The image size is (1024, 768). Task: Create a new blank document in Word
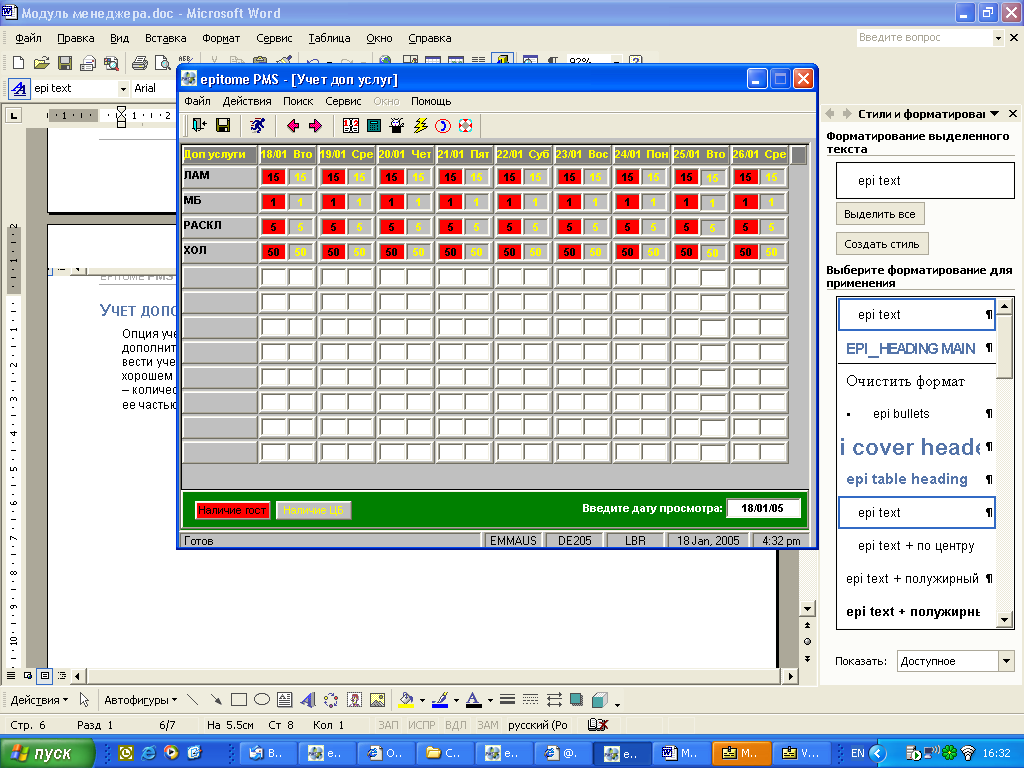point(18,63)
